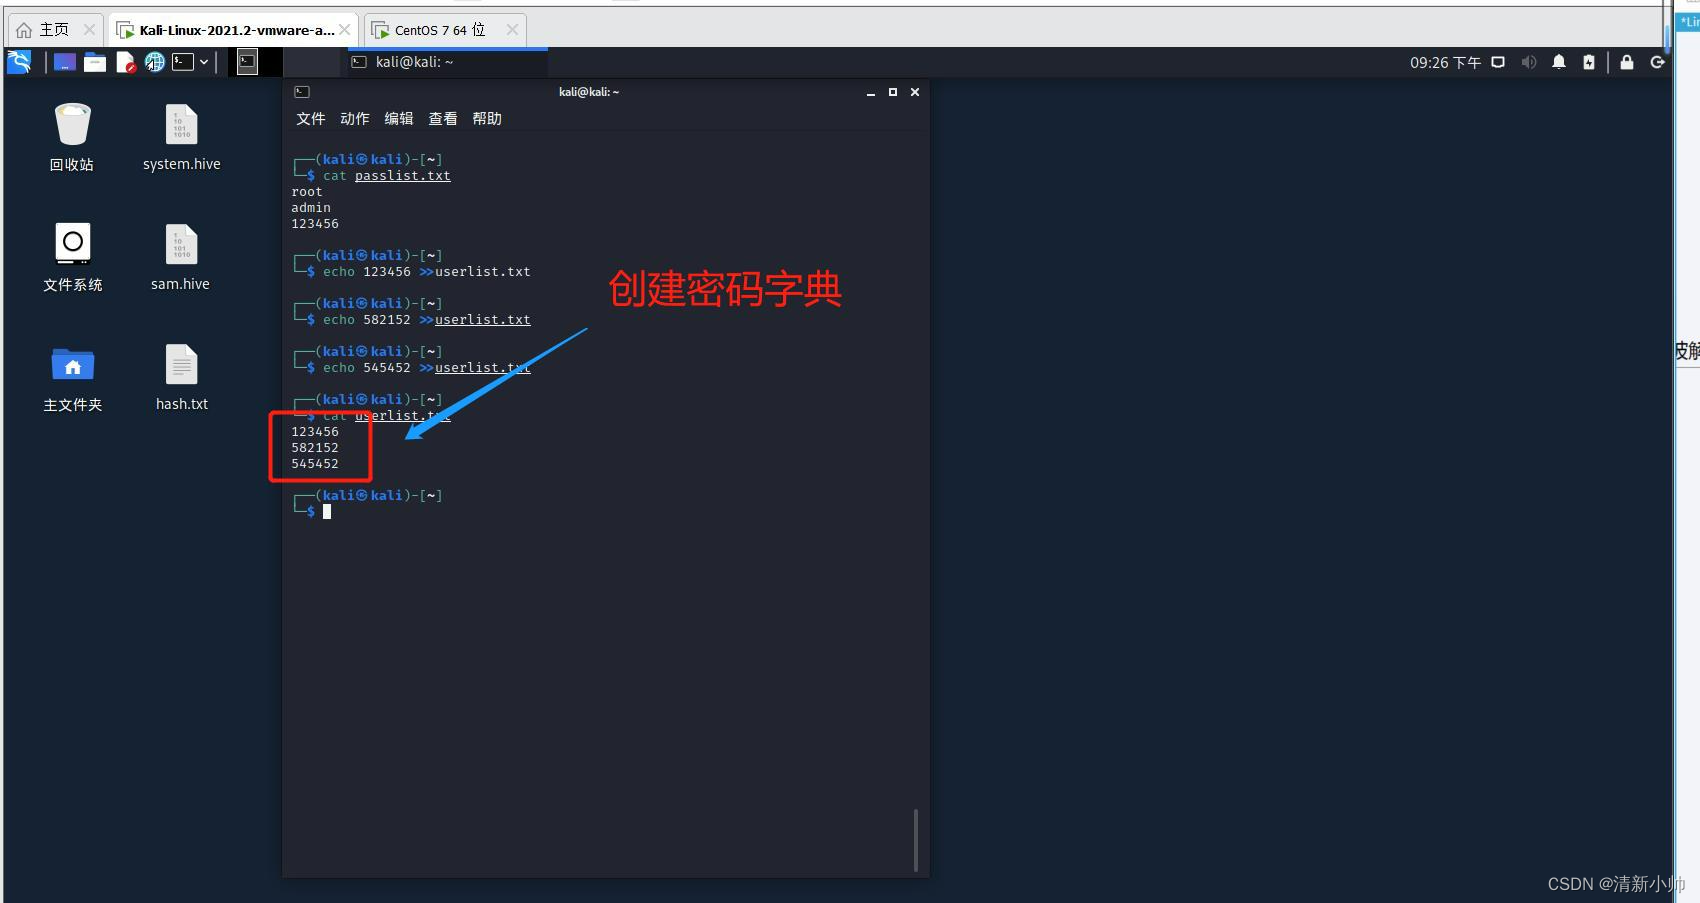Image resolution: width=1700 pixels, height=903 pixels.
Task: Switch to the CentOS 7 64位 tab
Action: tap(438, 29)
